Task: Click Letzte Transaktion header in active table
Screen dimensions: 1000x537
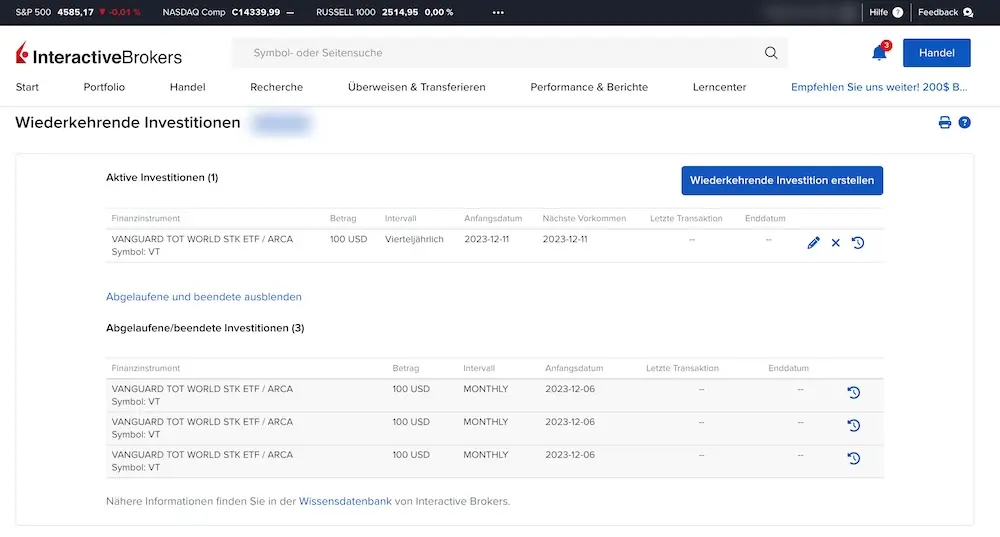Action: point(686,218)
